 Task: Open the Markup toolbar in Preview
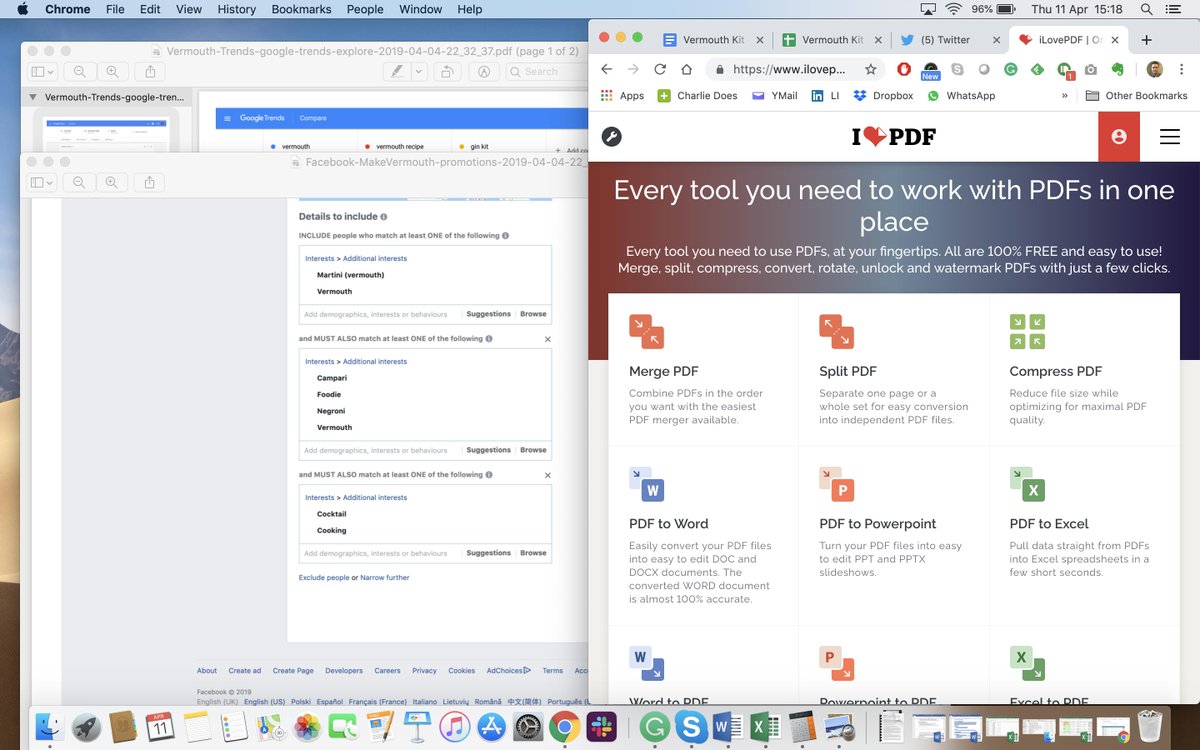(x=398, y=71)
